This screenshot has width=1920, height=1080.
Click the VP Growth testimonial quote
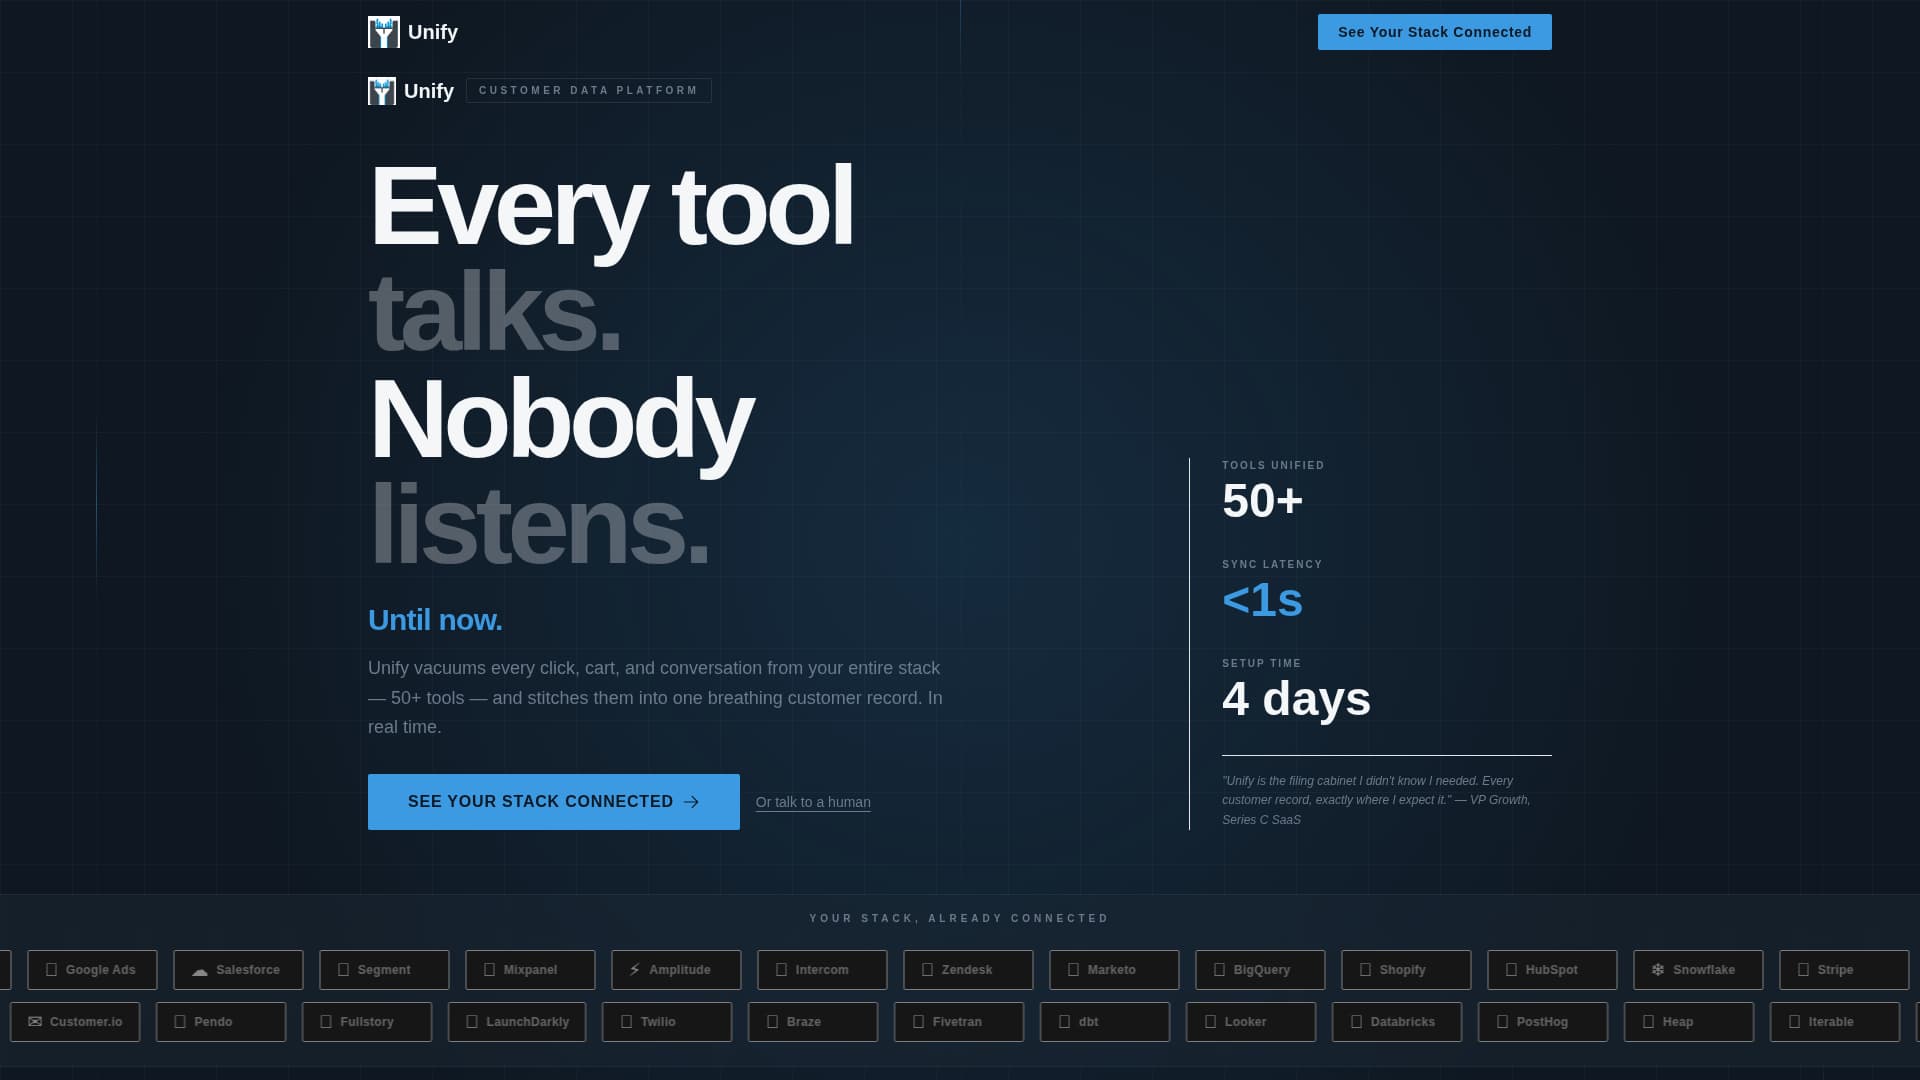tap(1376, 800)
